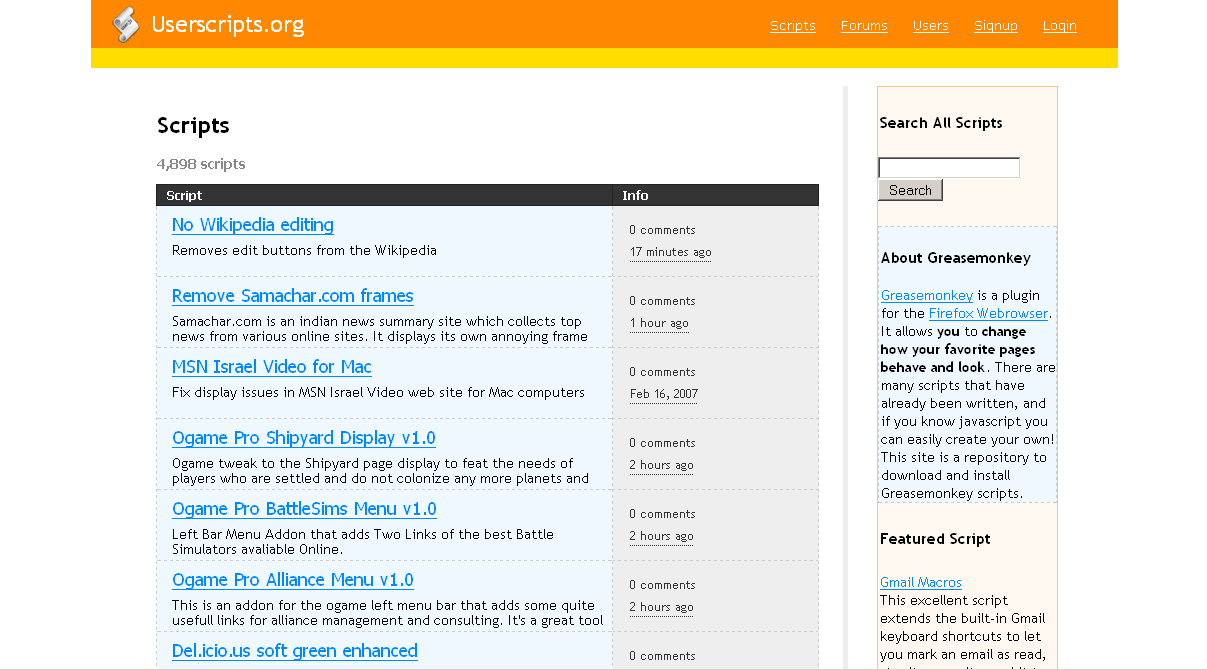
Task: Open the Users page
Action: coord(930,25)
